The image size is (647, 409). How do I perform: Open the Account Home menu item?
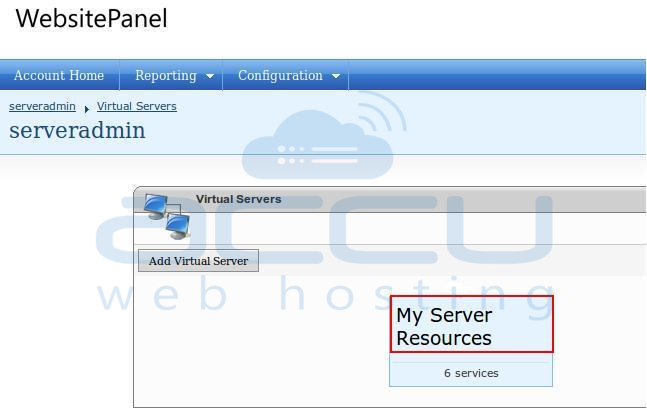(59, 75)
